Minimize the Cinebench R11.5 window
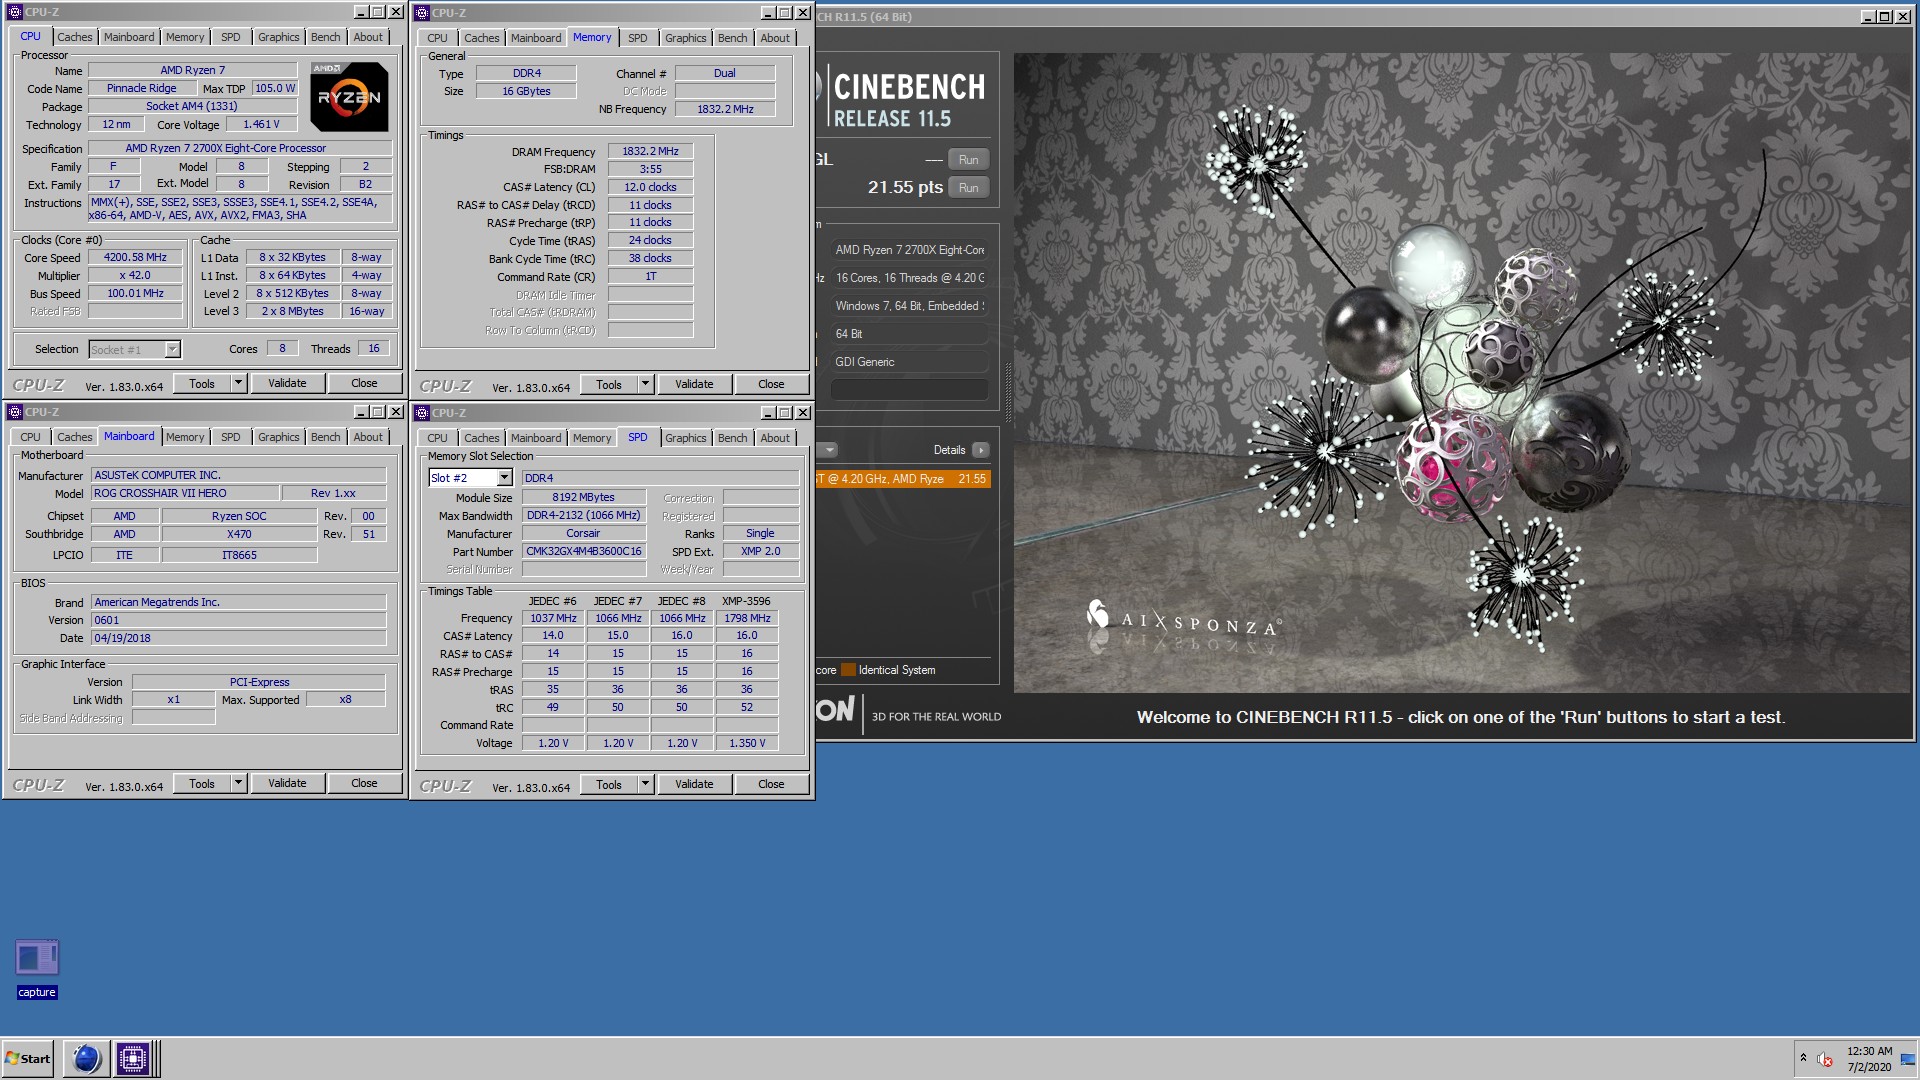This screenshot has height=1080, width=1920. (1868, 17)
